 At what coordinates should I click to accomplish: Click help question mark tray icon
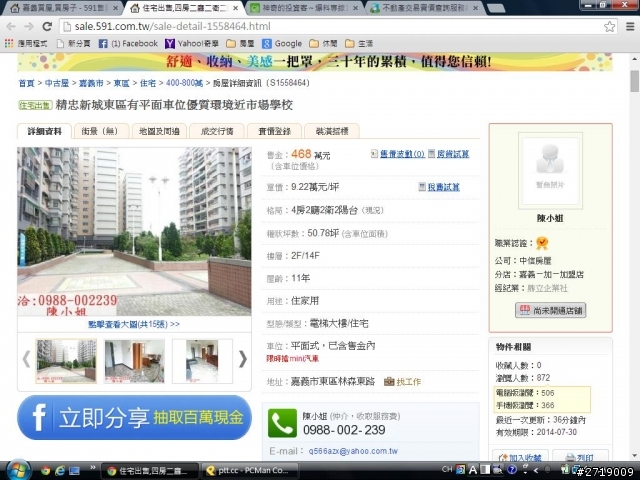click(512, 470)
